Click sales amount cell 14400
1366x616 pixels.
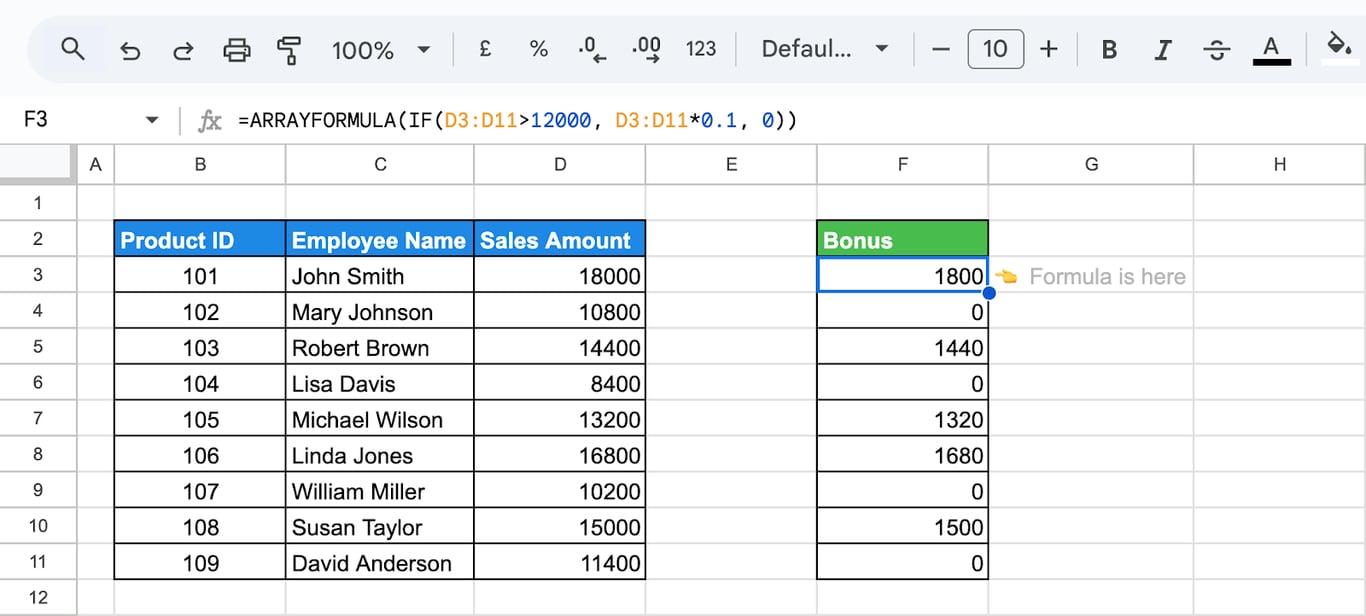pyautogui.click(x=560, y=347)
